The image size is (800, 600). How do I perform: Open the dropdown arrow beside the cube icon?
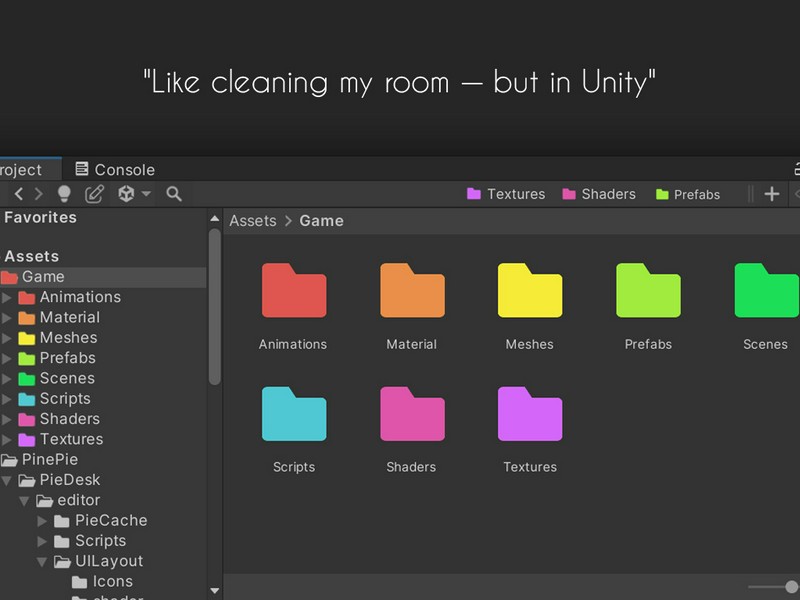pyautogui.click(x=146, y=194)
